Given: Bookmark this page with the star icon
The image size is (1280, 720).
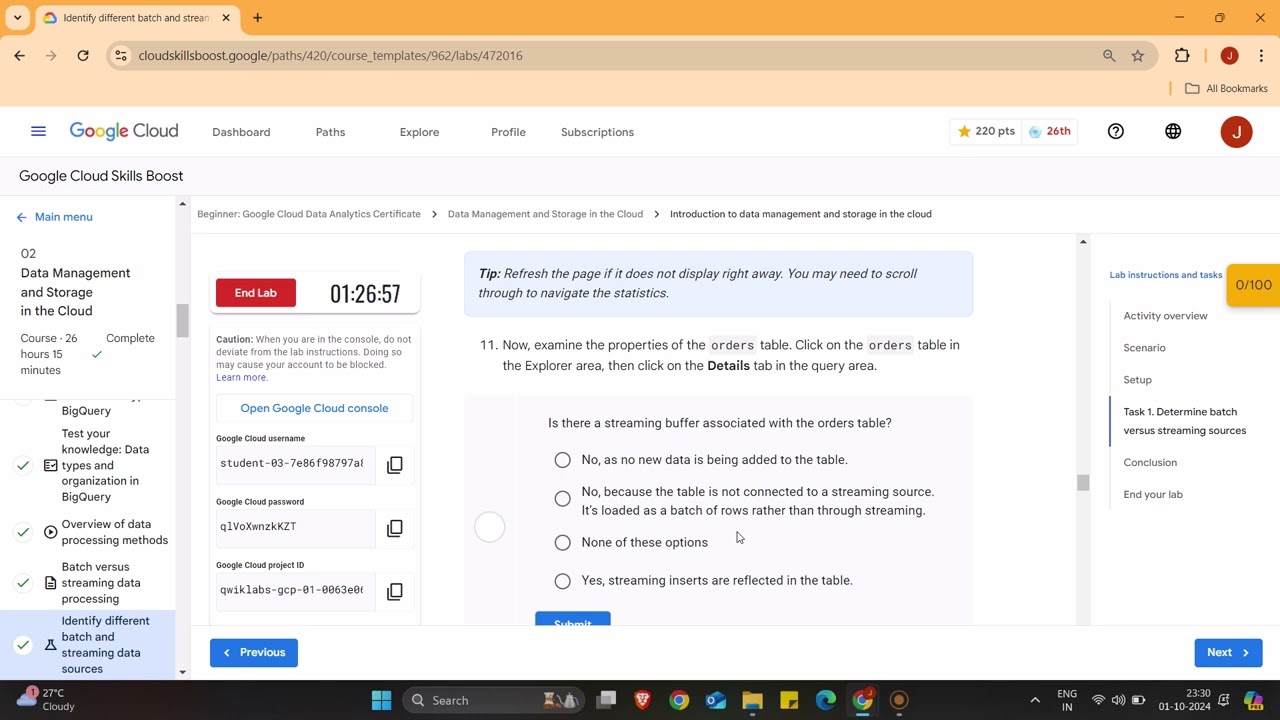Looking at the screenshot, I should [1137, 56].
